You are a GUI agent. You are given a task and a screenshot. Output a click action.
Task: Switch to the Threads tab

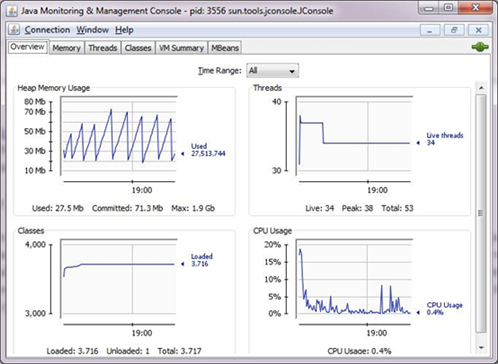click(x=103, y=48)
